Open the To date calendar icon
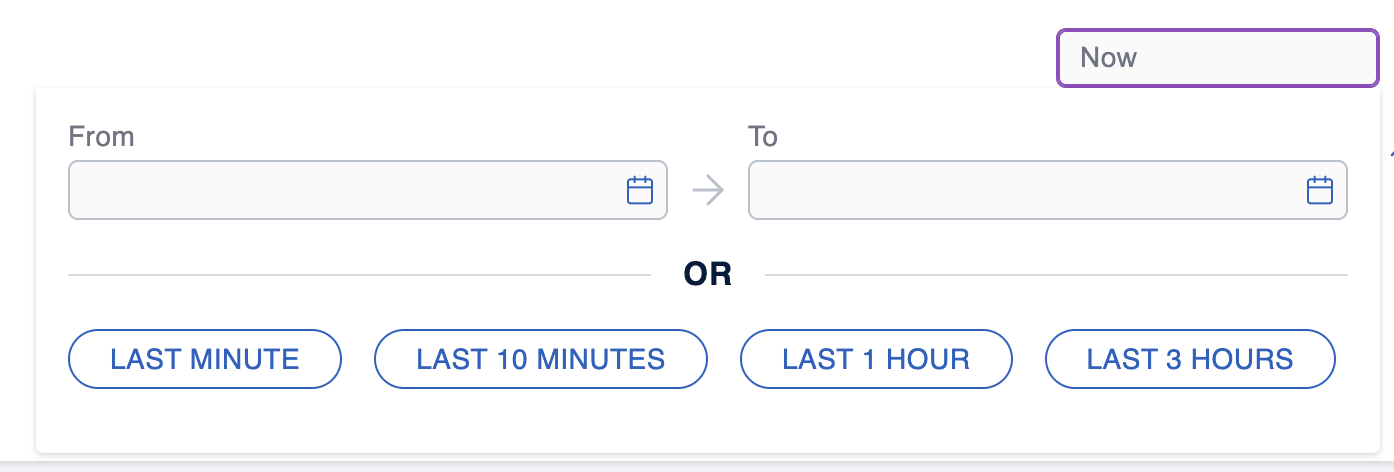This screenshot has height=472, width=1394. [x=1320, y=190]
